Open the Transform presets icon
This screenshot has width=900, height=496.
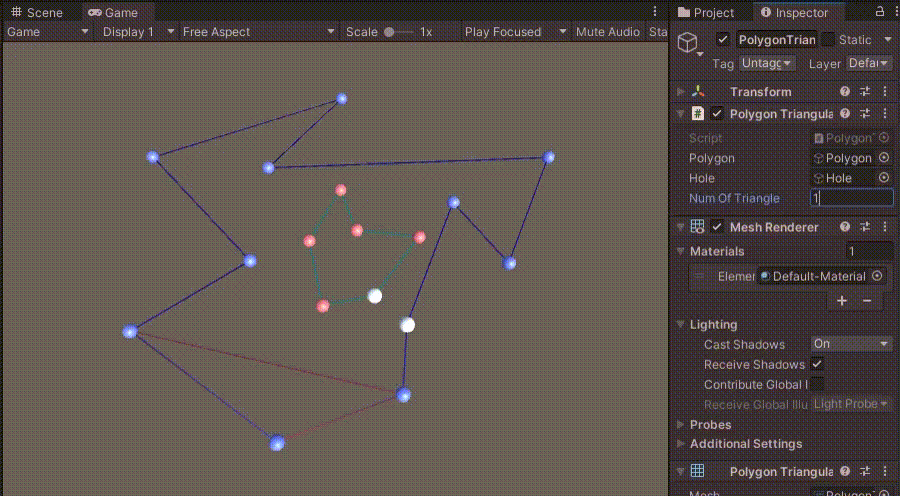pos(865,91)
